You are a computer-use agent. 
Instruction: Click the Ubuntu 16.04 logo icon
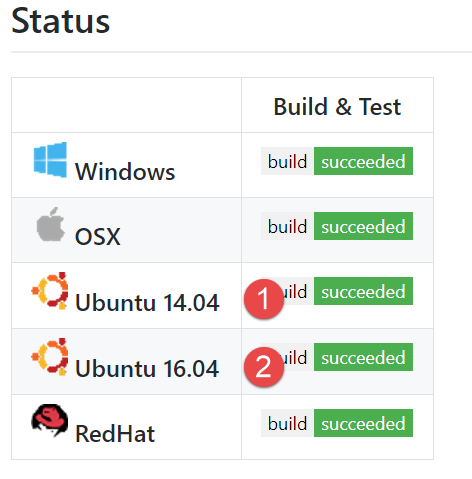click(x=50, y=357)
